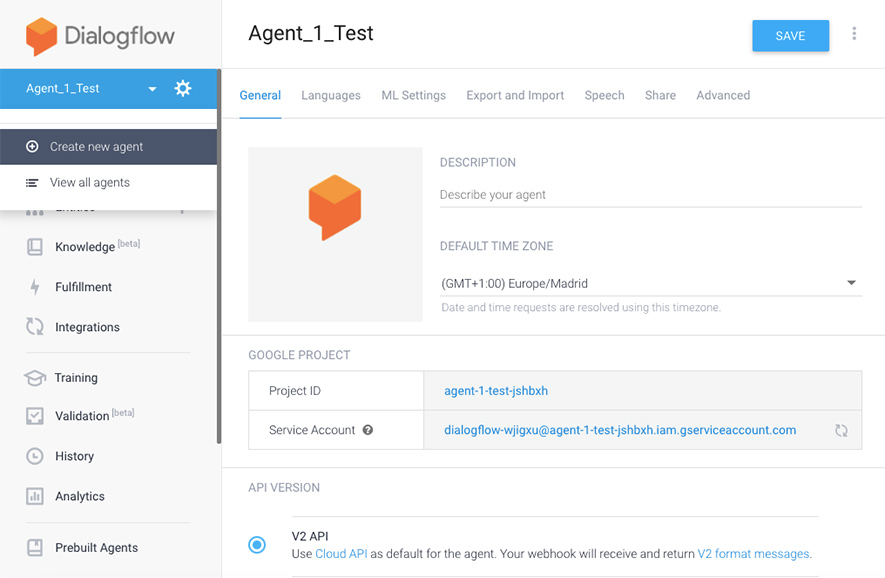Click the SAVE button
885x578 pixels.
(790, 36)
